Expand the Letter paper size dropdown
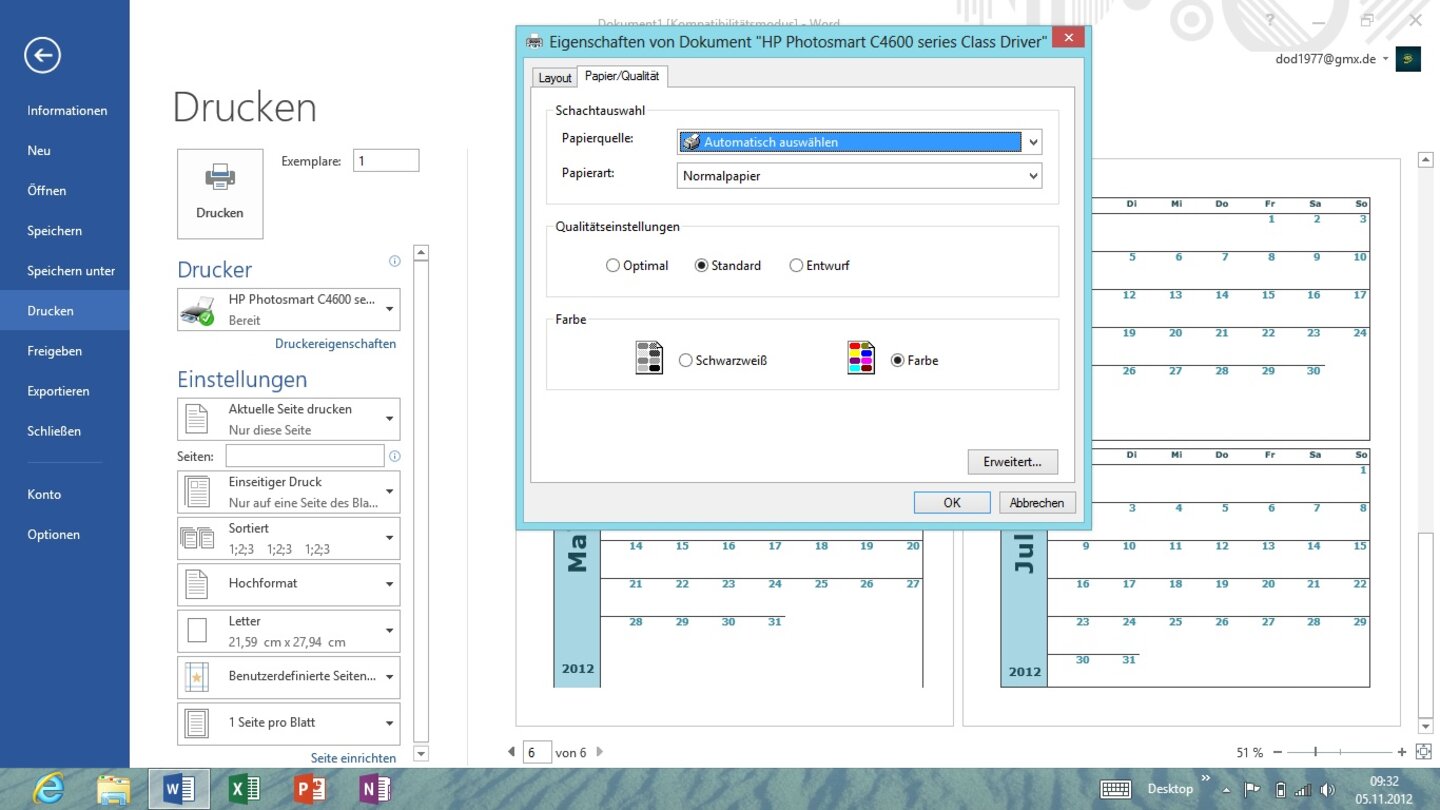Image resolution: width=1440 pixels, height=810 pixels. tap(289, 631)
